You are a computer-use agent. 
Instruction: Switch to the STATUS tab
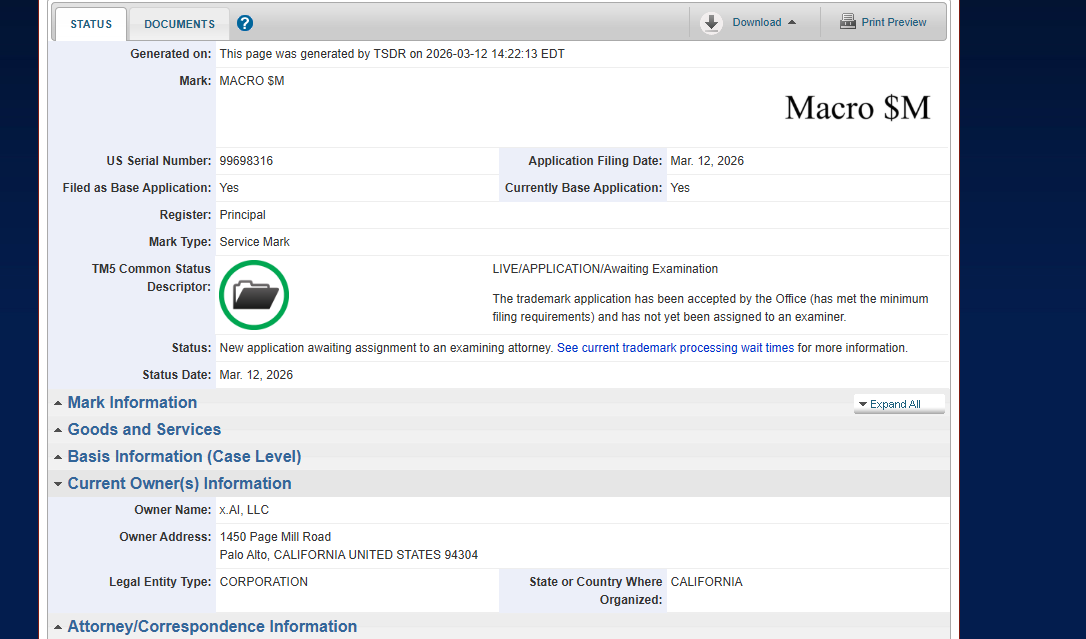(91, 24)
